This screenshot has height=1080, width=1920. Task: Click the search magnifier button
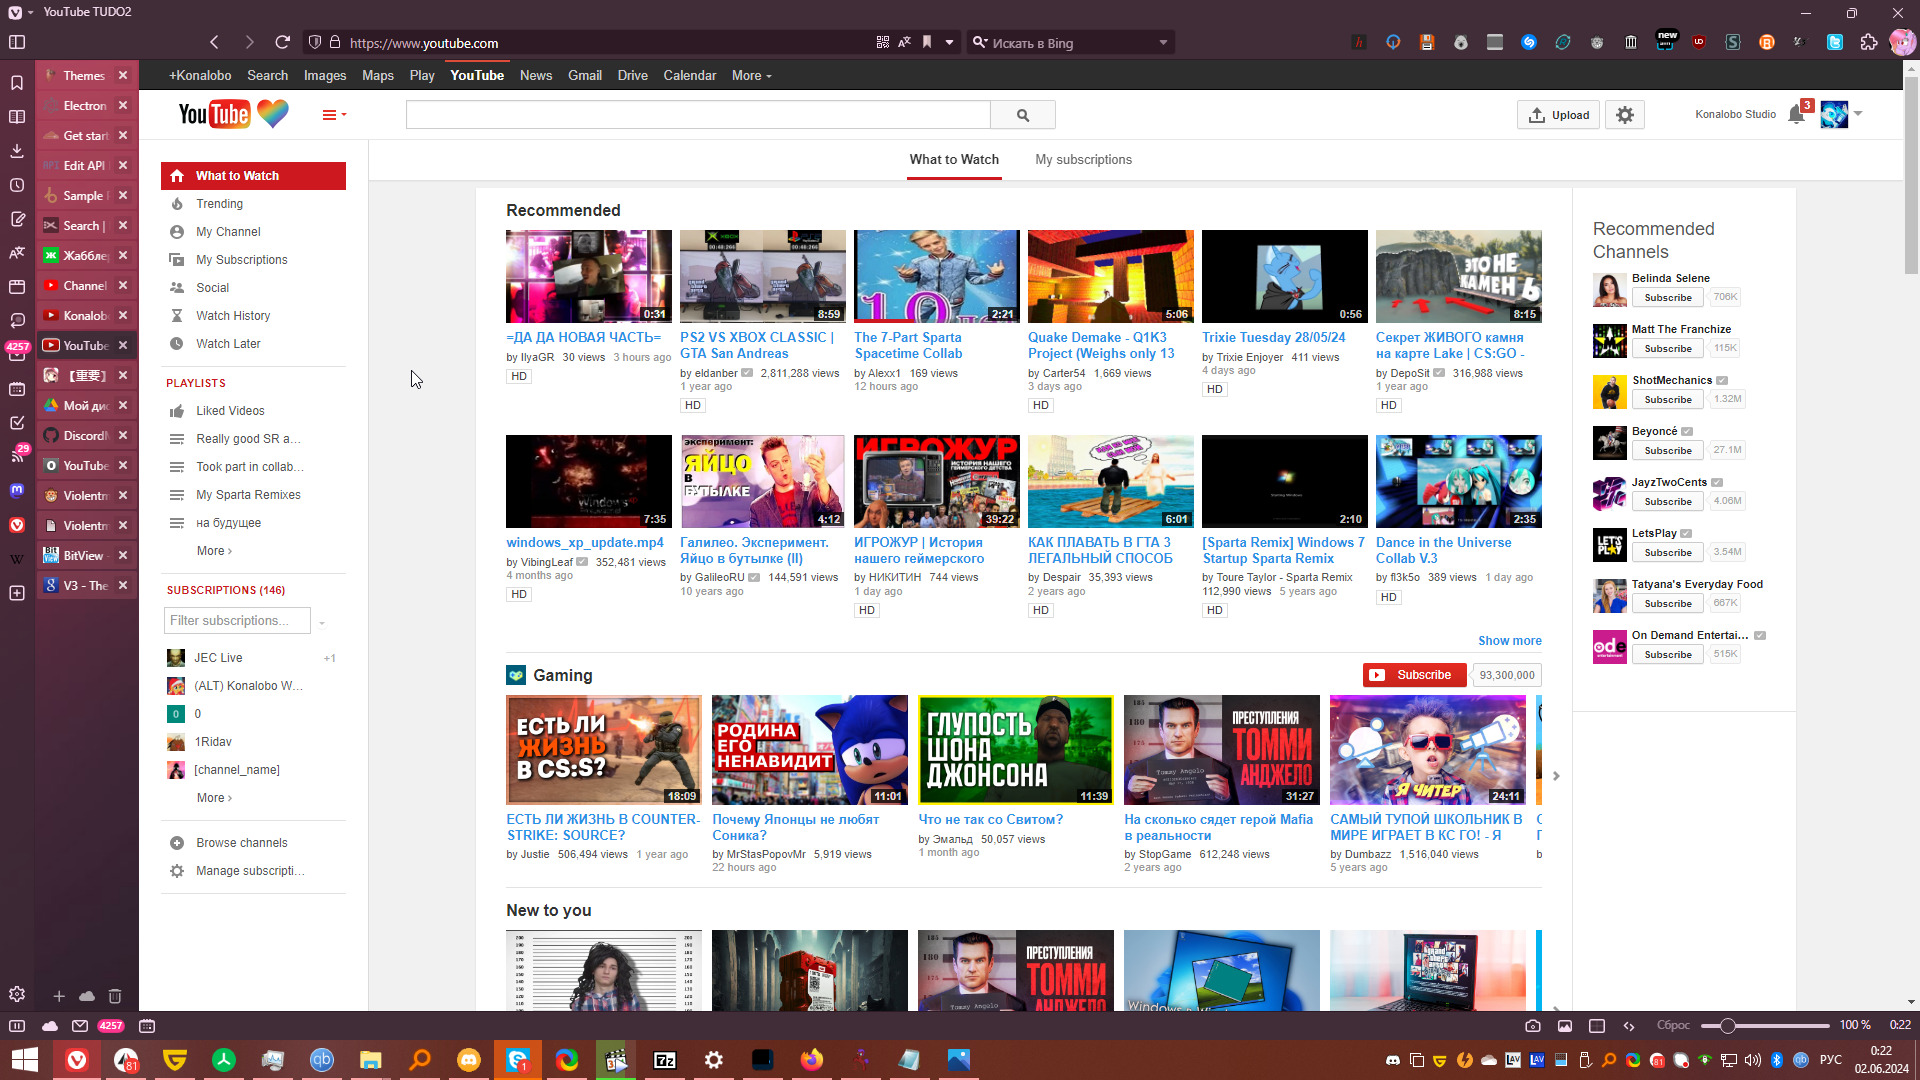click(x=1022, y=115)
